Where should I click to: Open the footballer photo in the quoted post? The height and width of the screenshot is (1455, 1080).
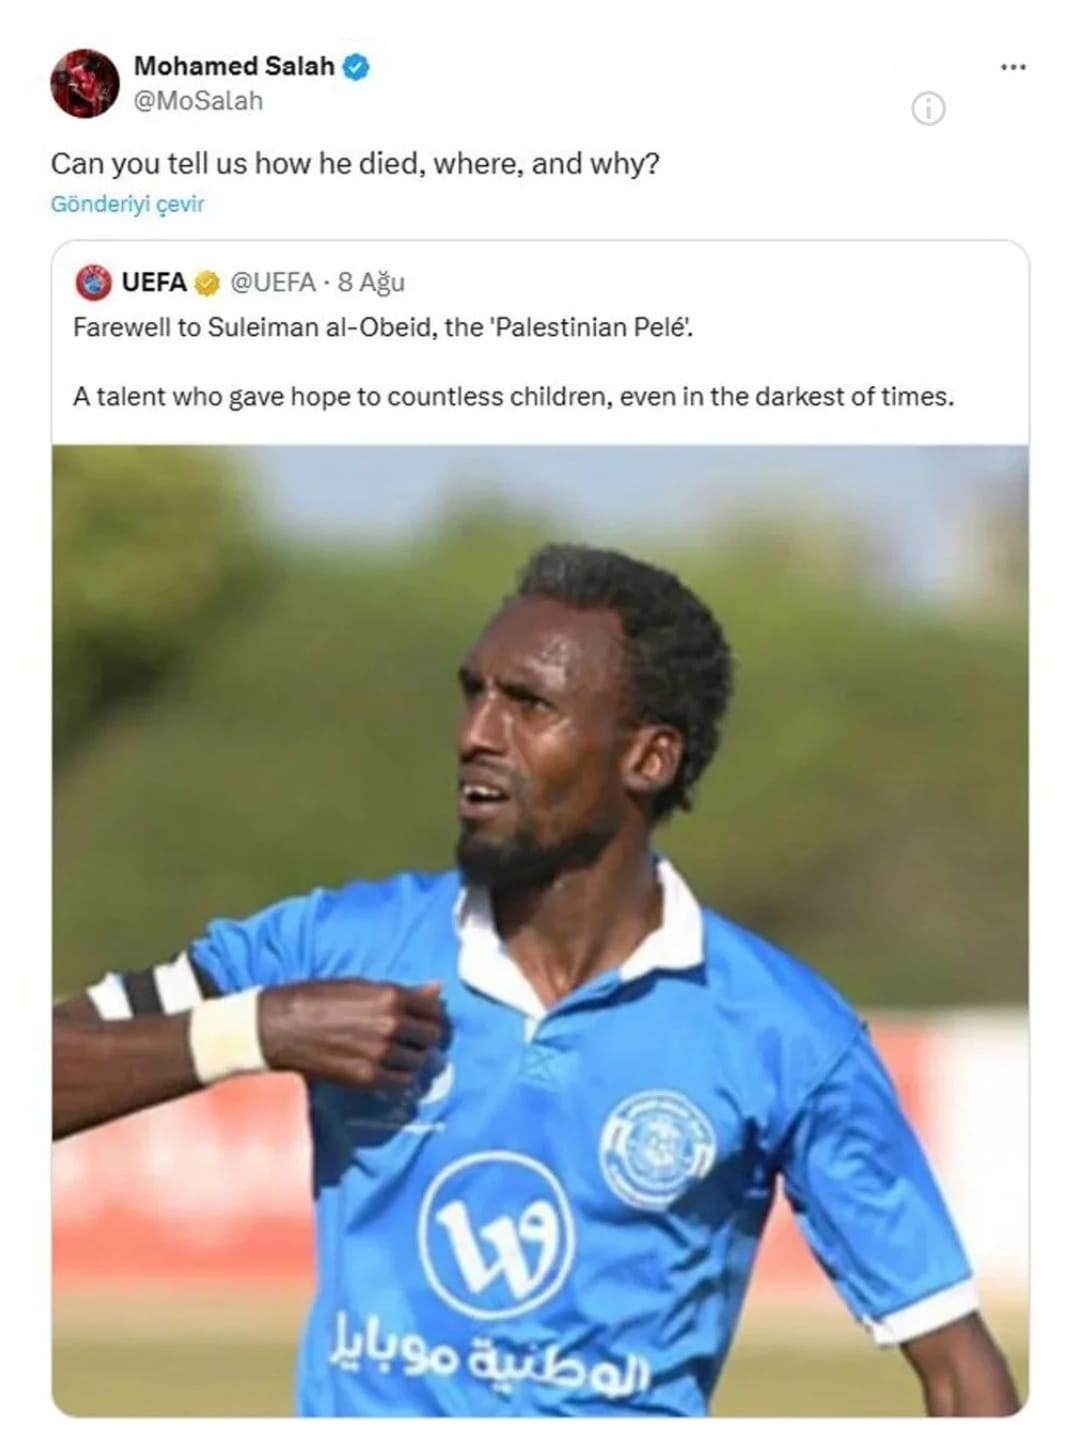point(540,930)
